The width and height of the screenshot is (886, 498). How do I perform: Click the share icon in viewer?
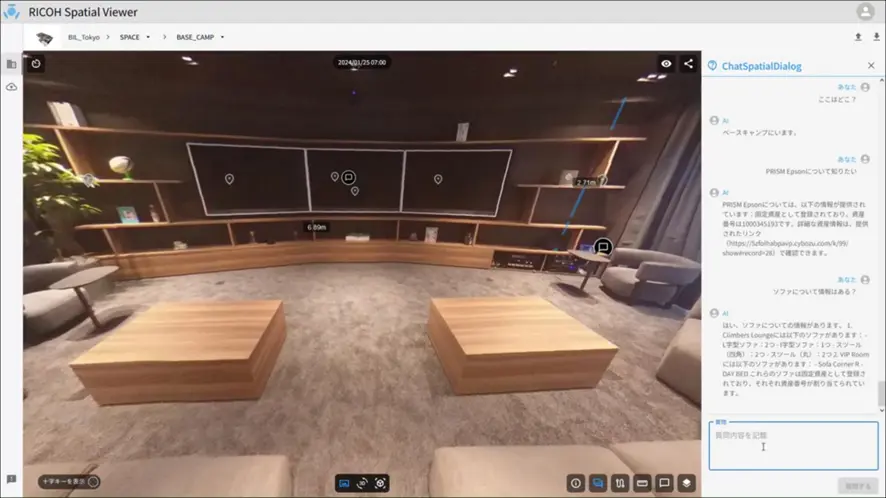[688, 64]
